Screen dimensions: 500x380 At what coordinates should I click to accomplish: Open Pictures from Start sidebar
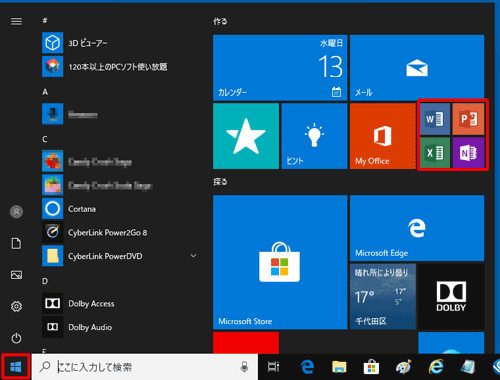point(16,275)
